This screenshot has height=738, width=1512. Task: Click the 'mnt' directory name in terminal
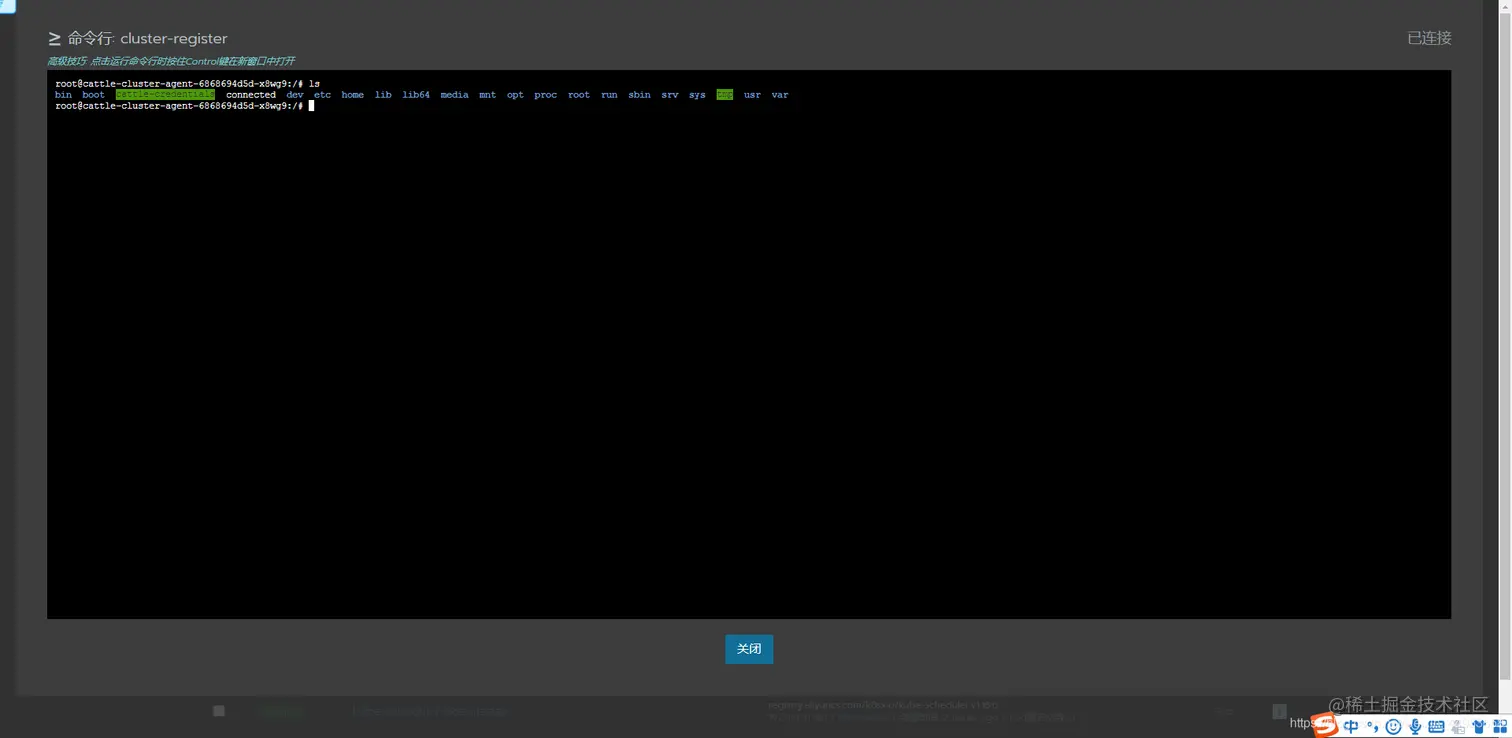[487, 95]
